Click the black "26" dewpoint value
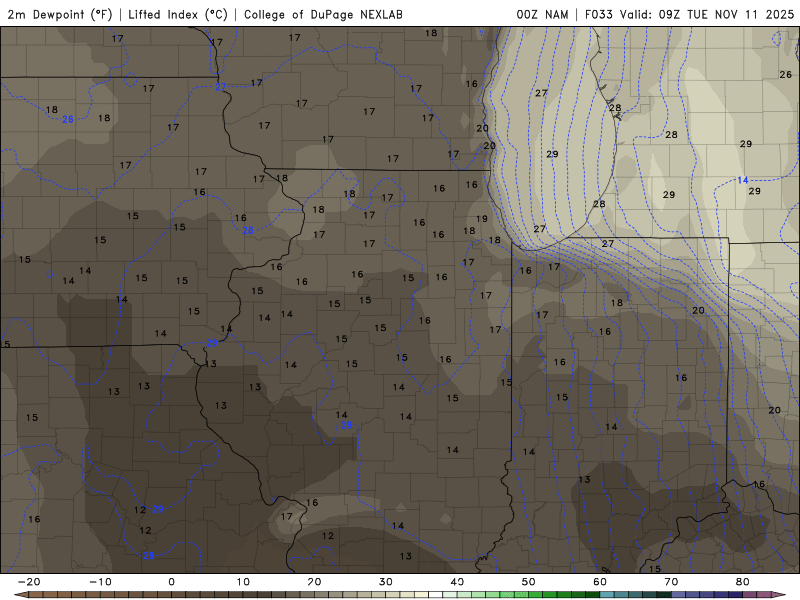This screenshot has height=600, width=800. pos(786,74)
